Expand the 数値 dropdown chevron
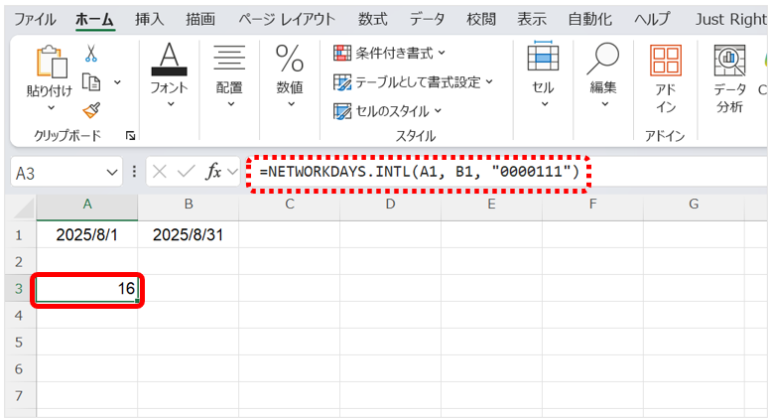The image size is (770, 418). (291, 104)
